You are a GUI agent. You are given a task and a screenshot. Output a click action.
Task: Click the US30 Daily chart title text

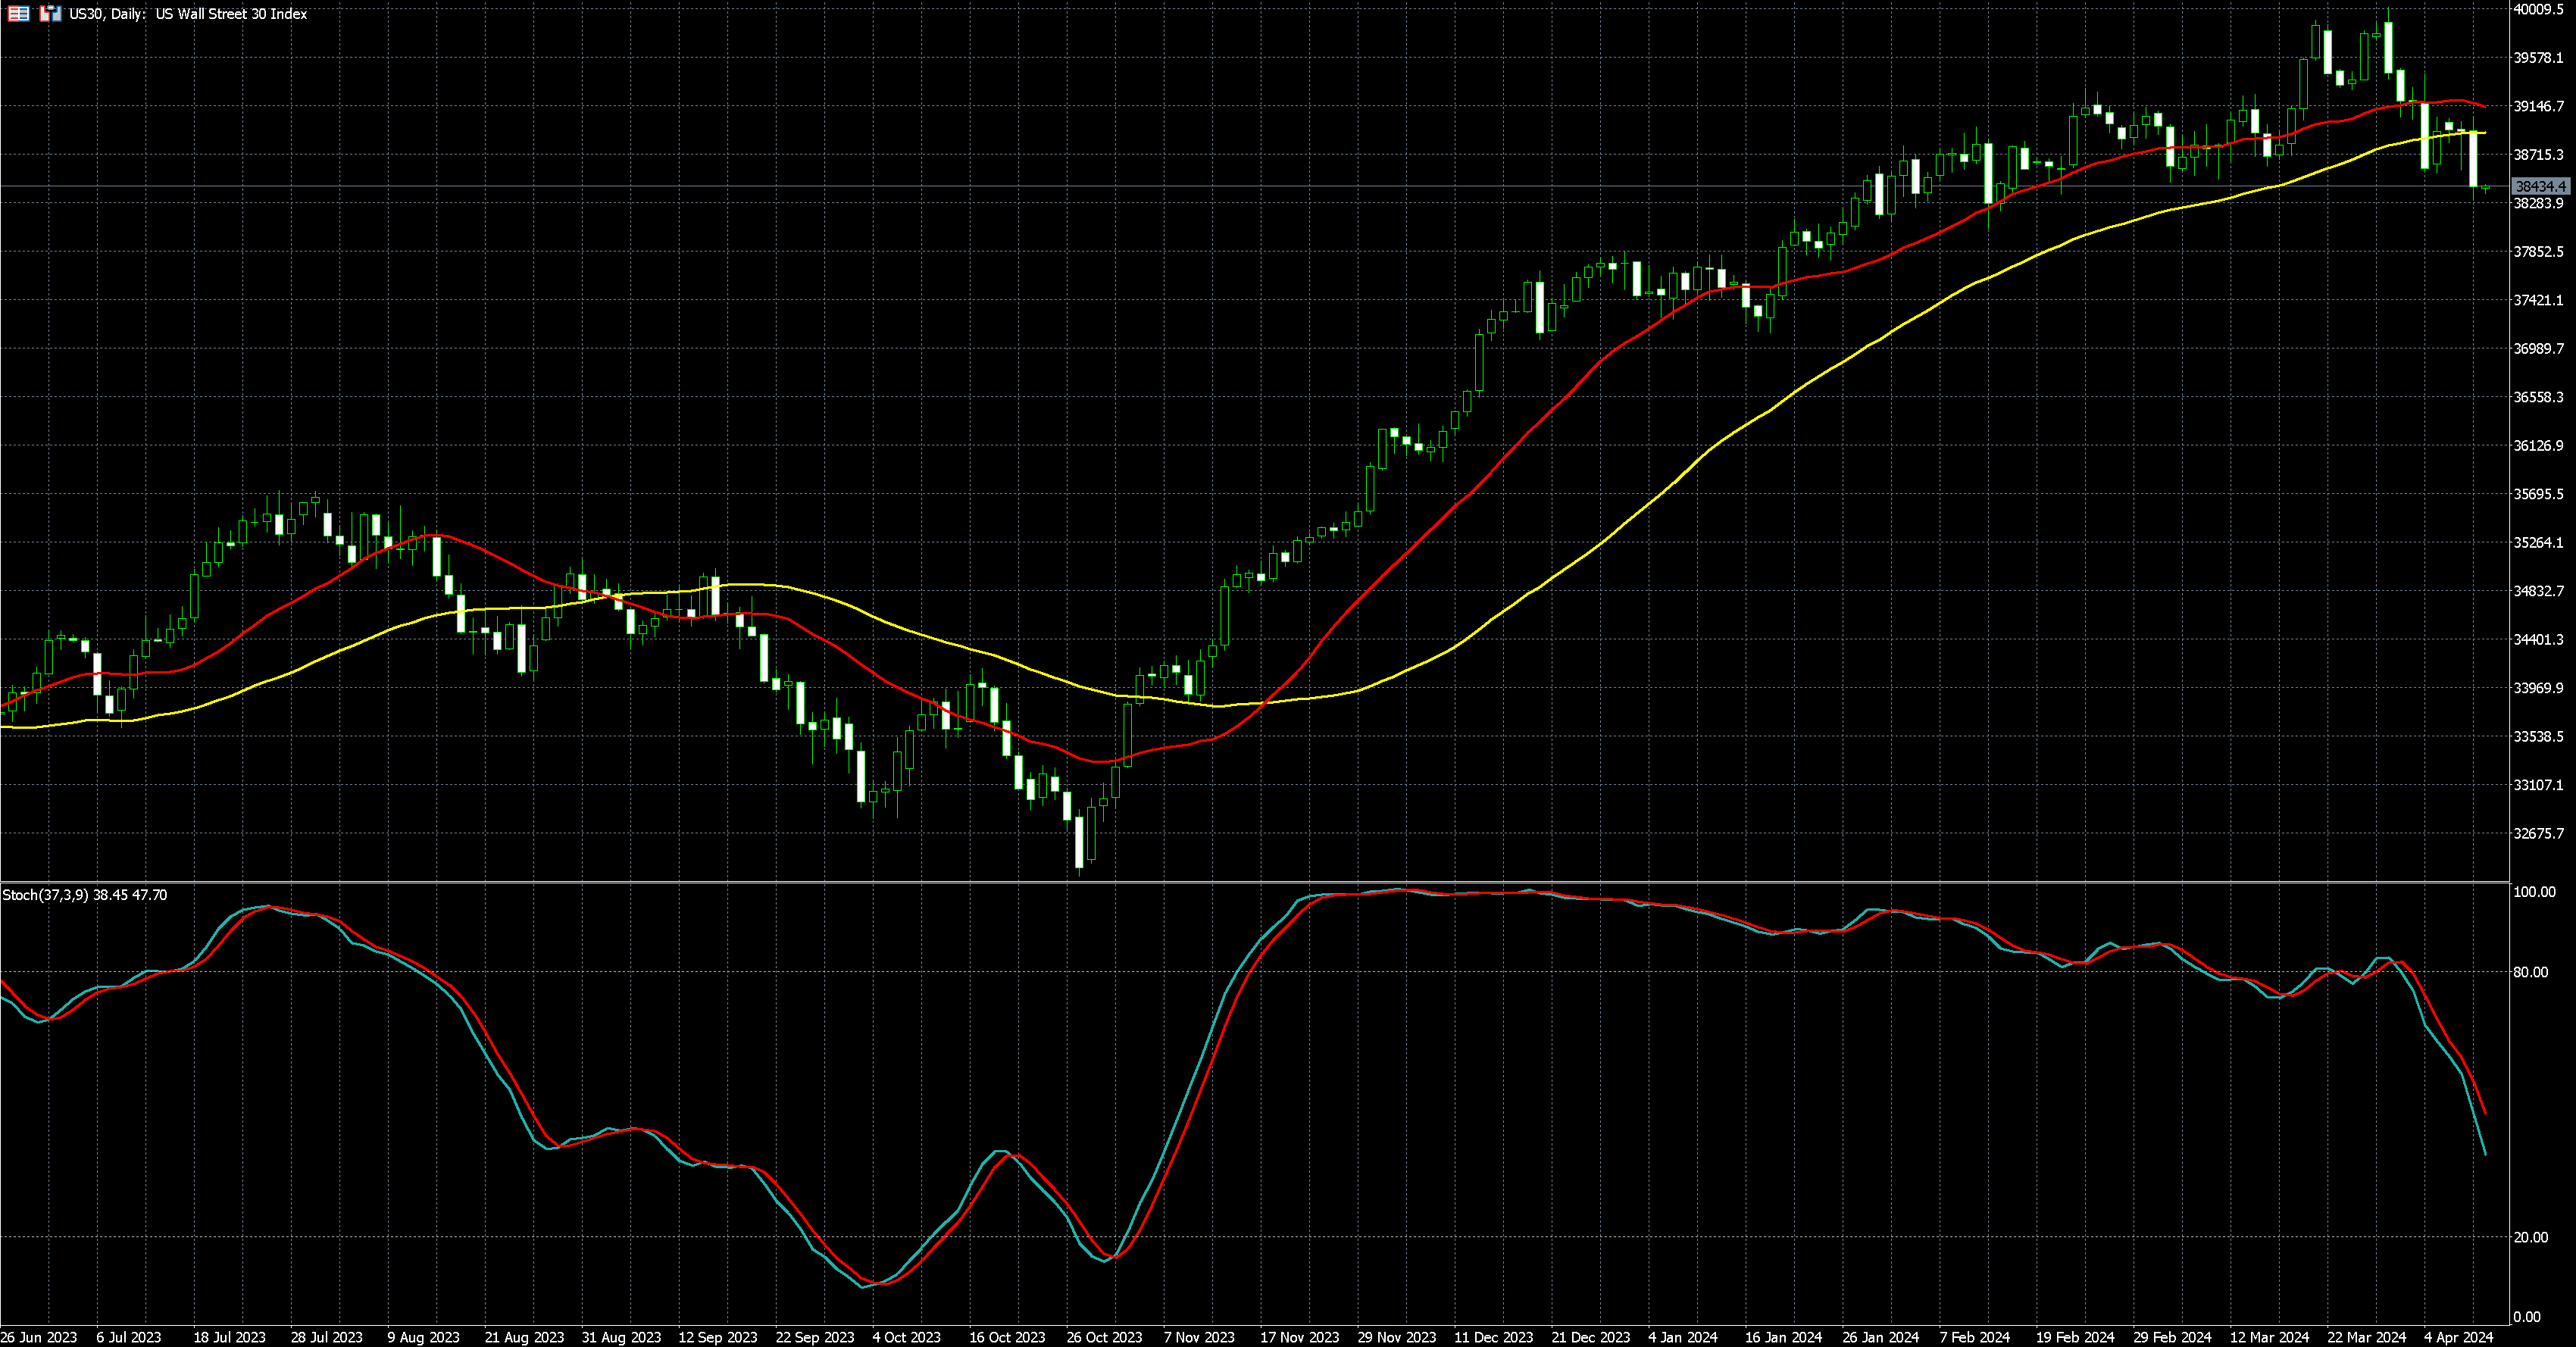(x=188, y=14)
